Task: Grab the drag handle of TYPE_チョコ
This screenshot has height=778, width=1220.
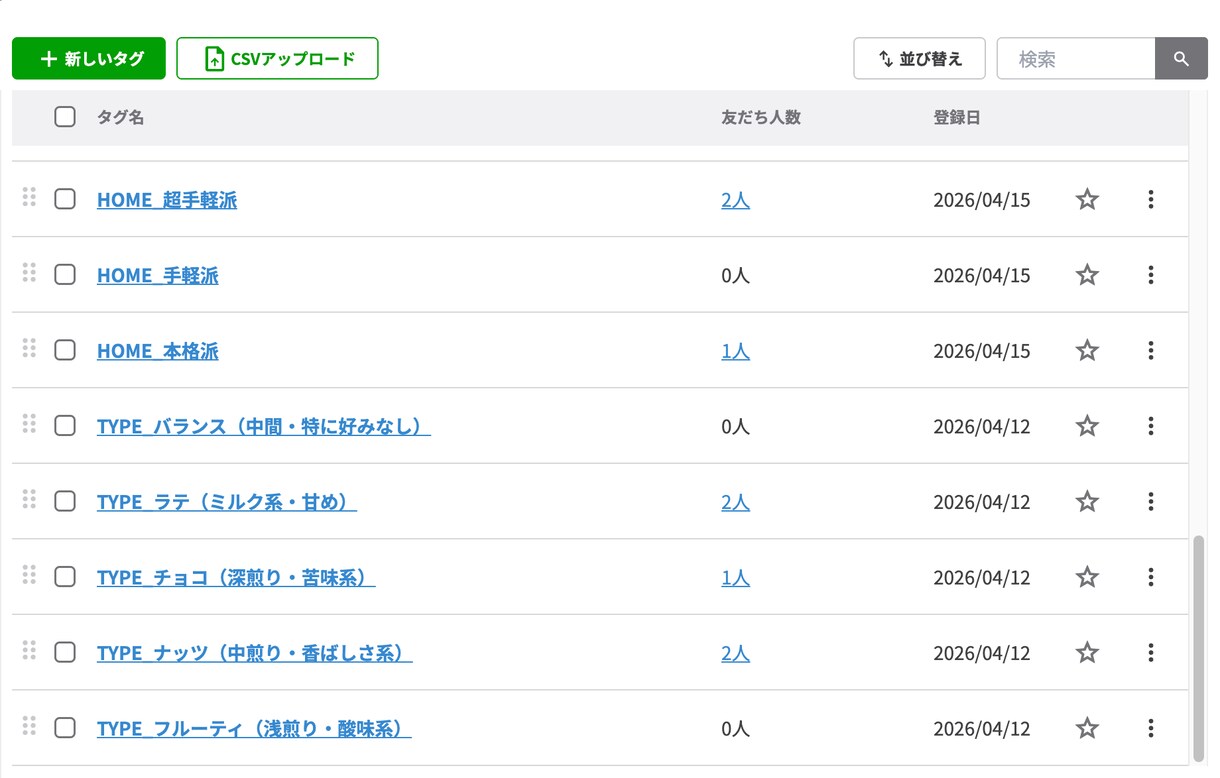Action: click(x=29, y=574)
